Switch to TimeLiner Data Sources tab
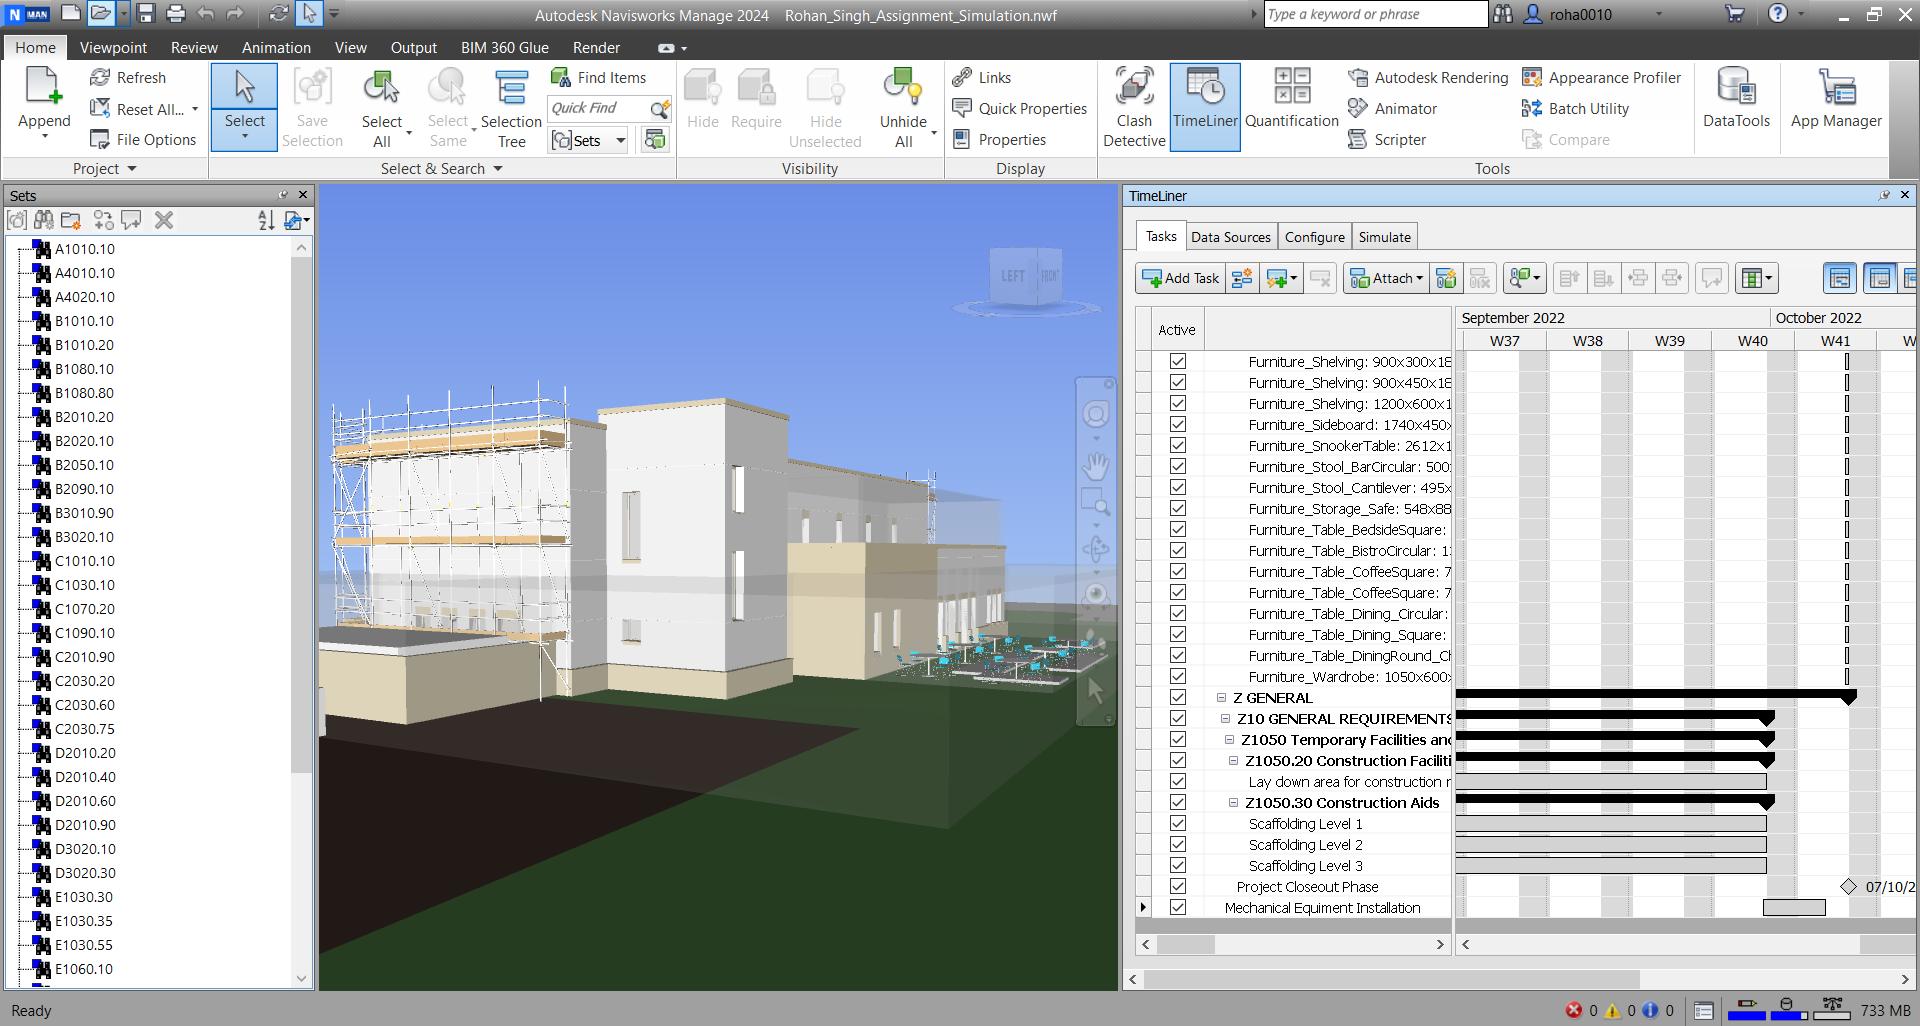The height and width of the screenshot is (1026, 1920). point(1230,237)
